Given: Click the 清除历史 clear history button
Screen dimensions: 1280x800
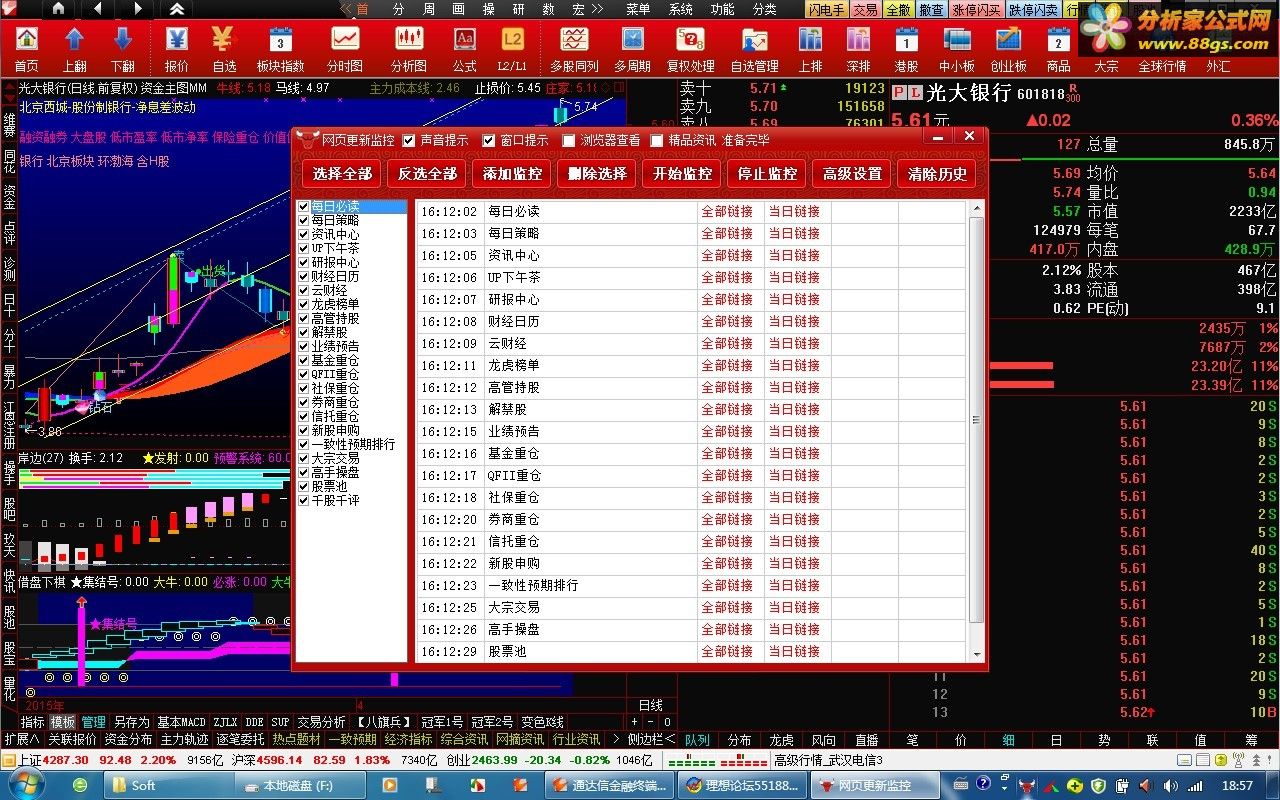Looking at the screenshot, I should [937, 174].
